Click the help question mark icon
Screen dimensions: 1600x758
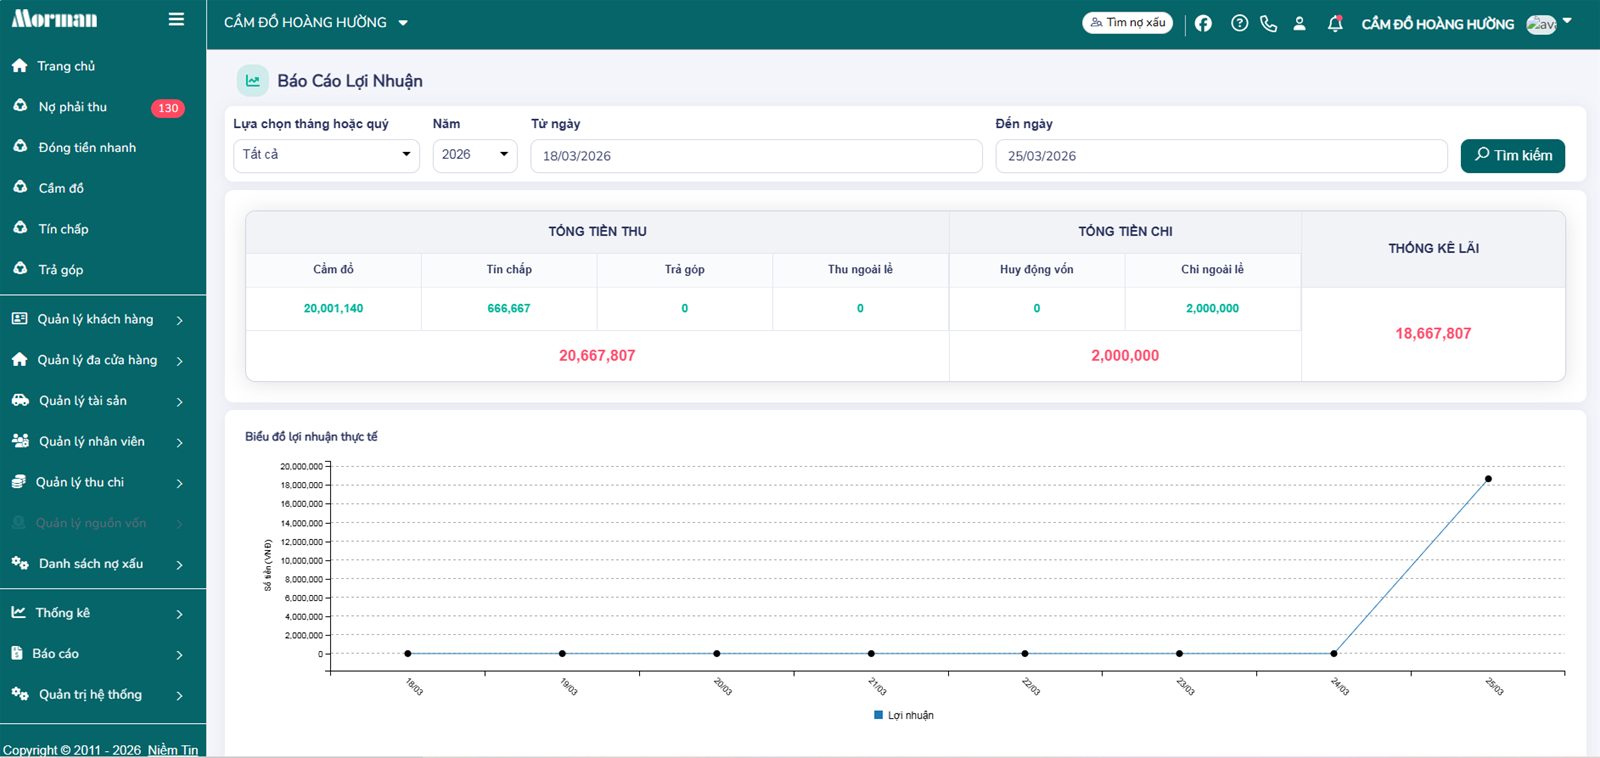(x=1239, y=23)
